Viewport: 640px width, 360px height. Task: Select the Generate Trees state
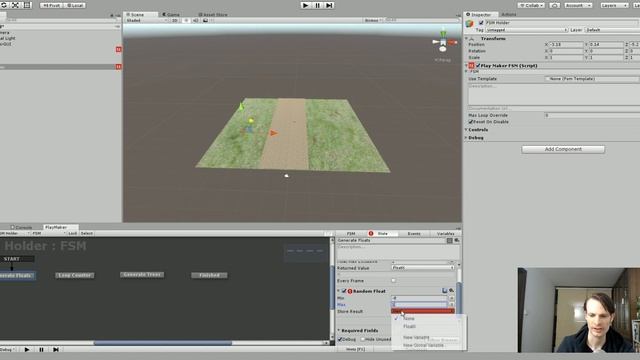pos(142,275)
